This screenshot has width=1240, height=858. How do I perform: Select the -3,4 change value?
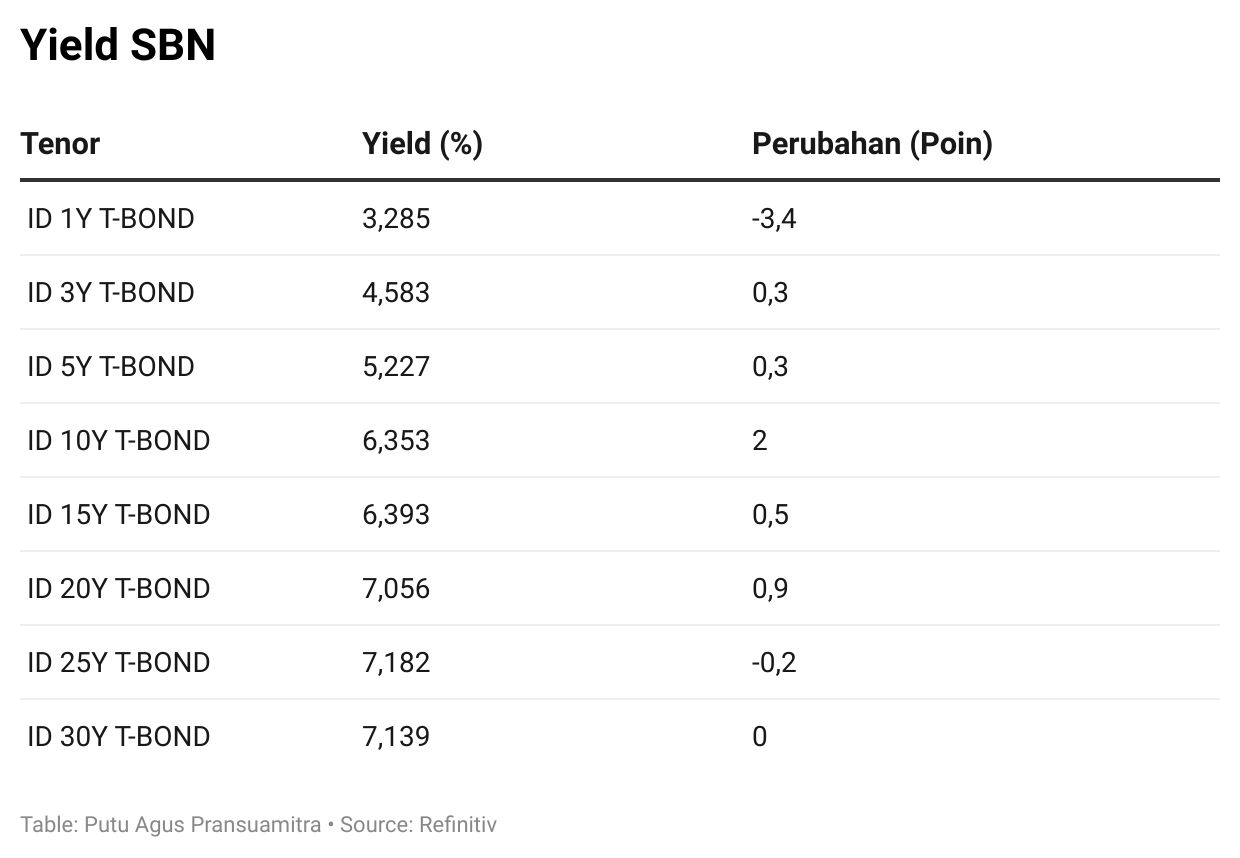pos(774,218)
